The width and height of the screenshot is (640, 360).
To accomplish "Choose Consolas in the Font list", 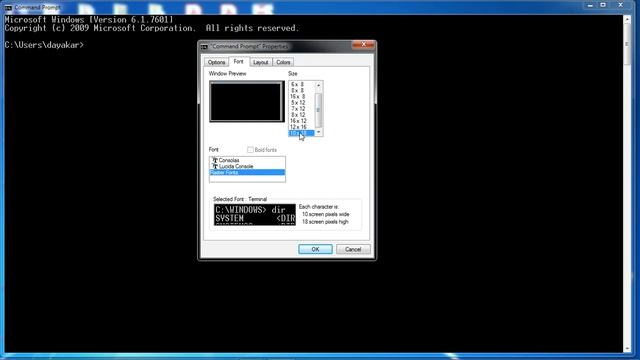I will click(247, 160).
